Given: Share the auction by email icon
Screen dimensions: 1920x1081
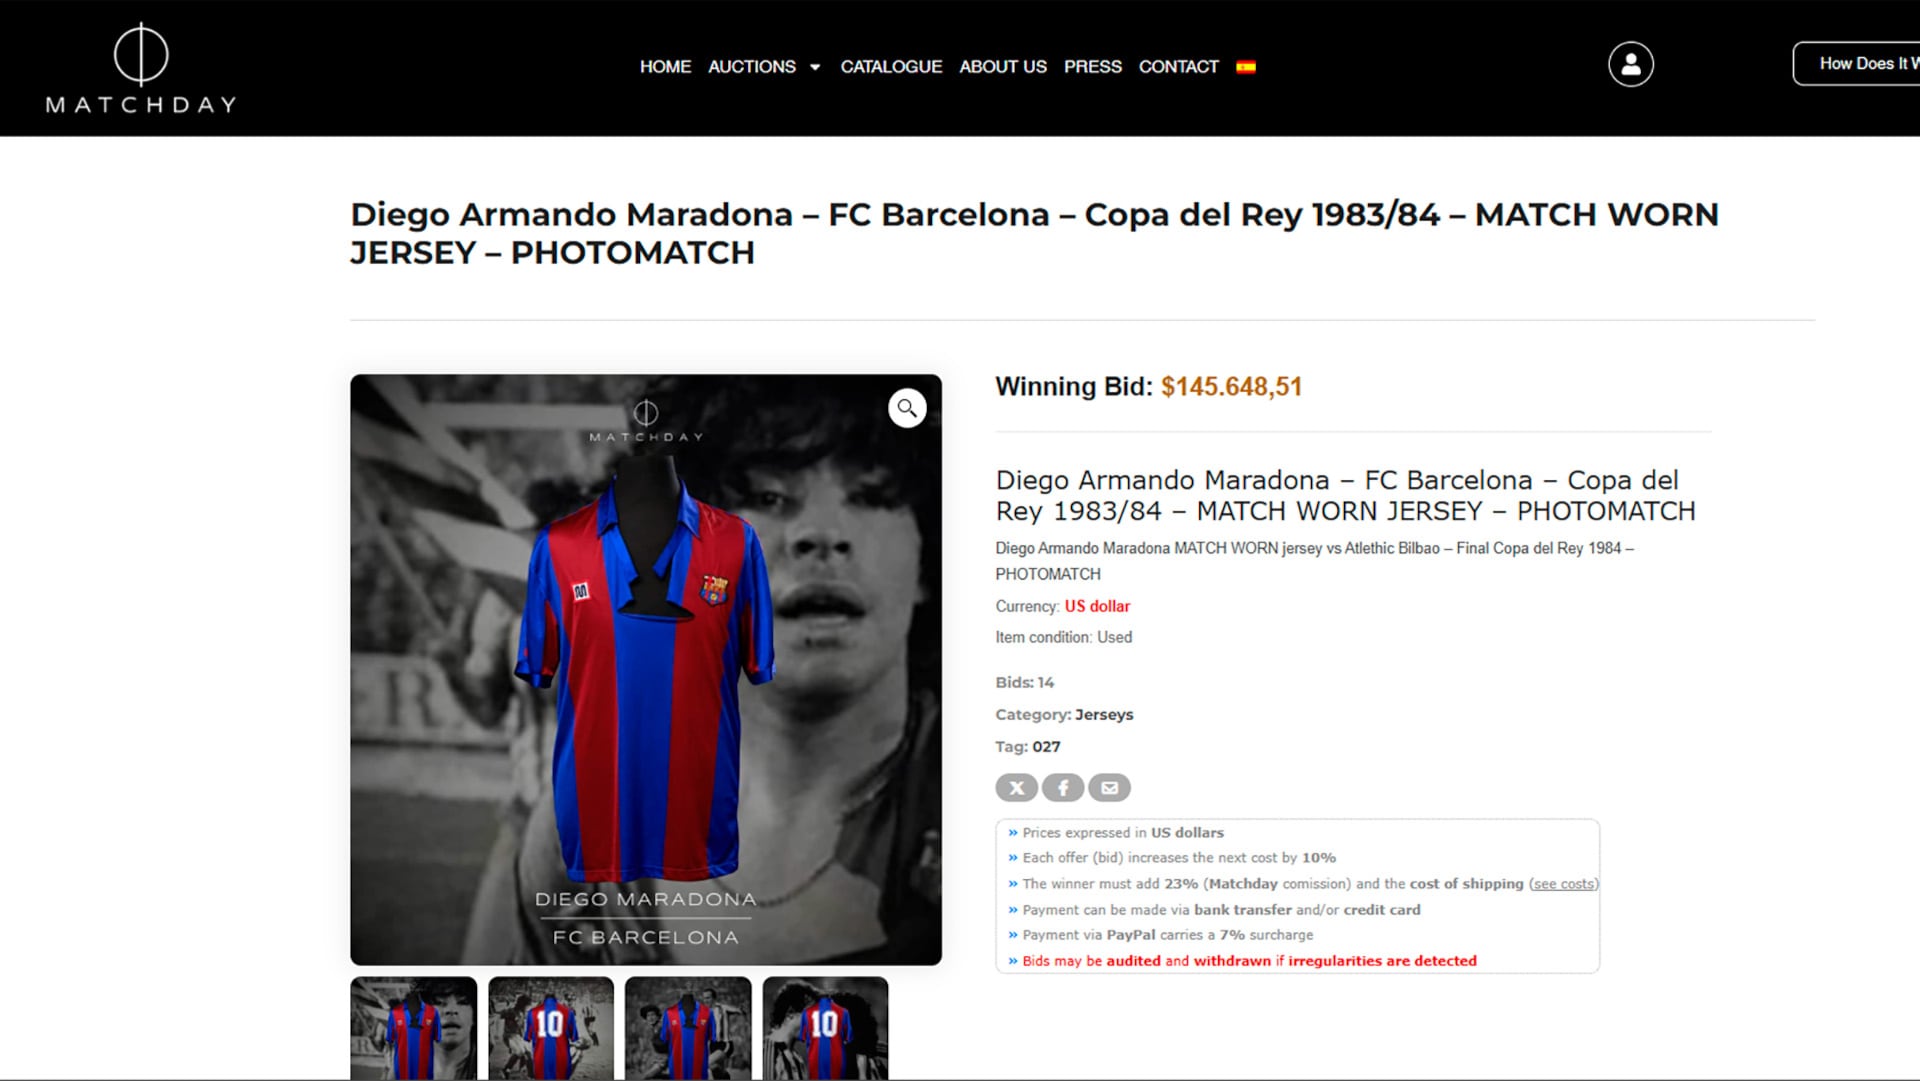Looking at the screenshot, I should point(1109,788).
